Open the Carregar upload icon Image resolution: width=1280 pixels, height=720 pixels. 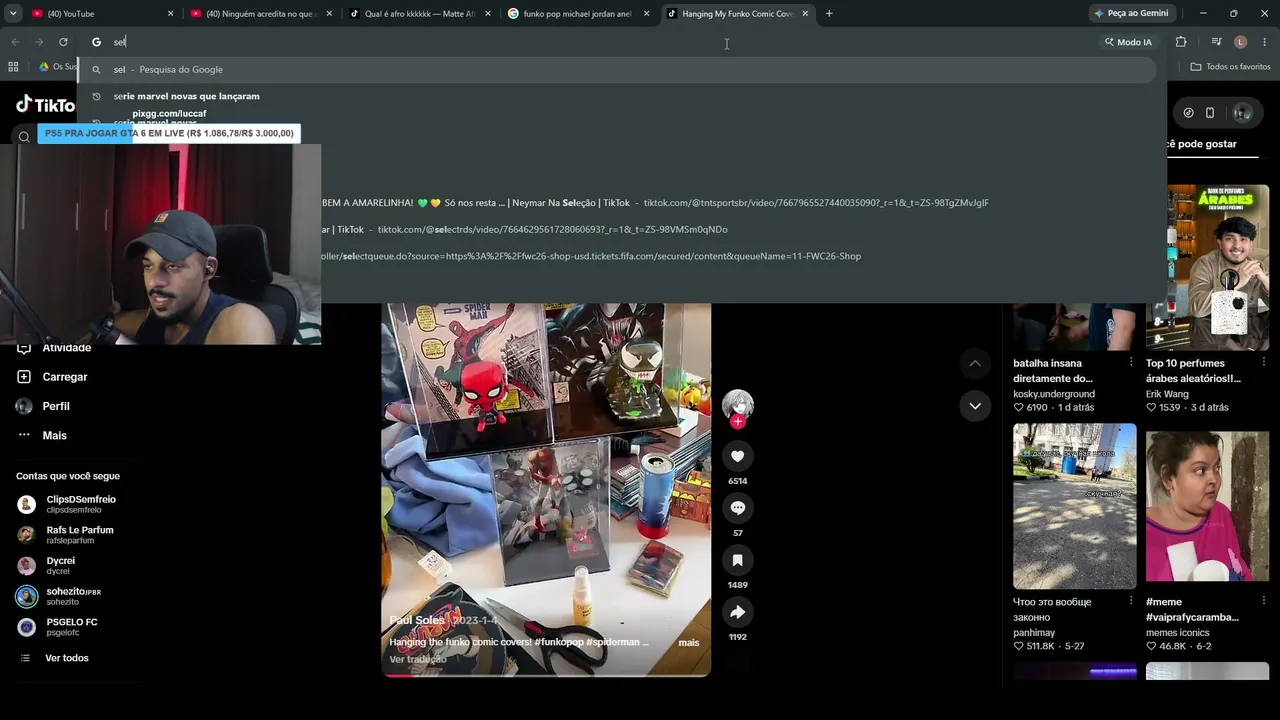pos(24,377)
